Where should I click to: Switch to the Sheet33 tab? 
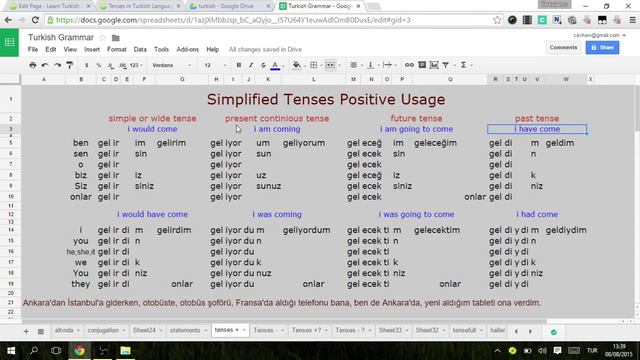[390, 330]
